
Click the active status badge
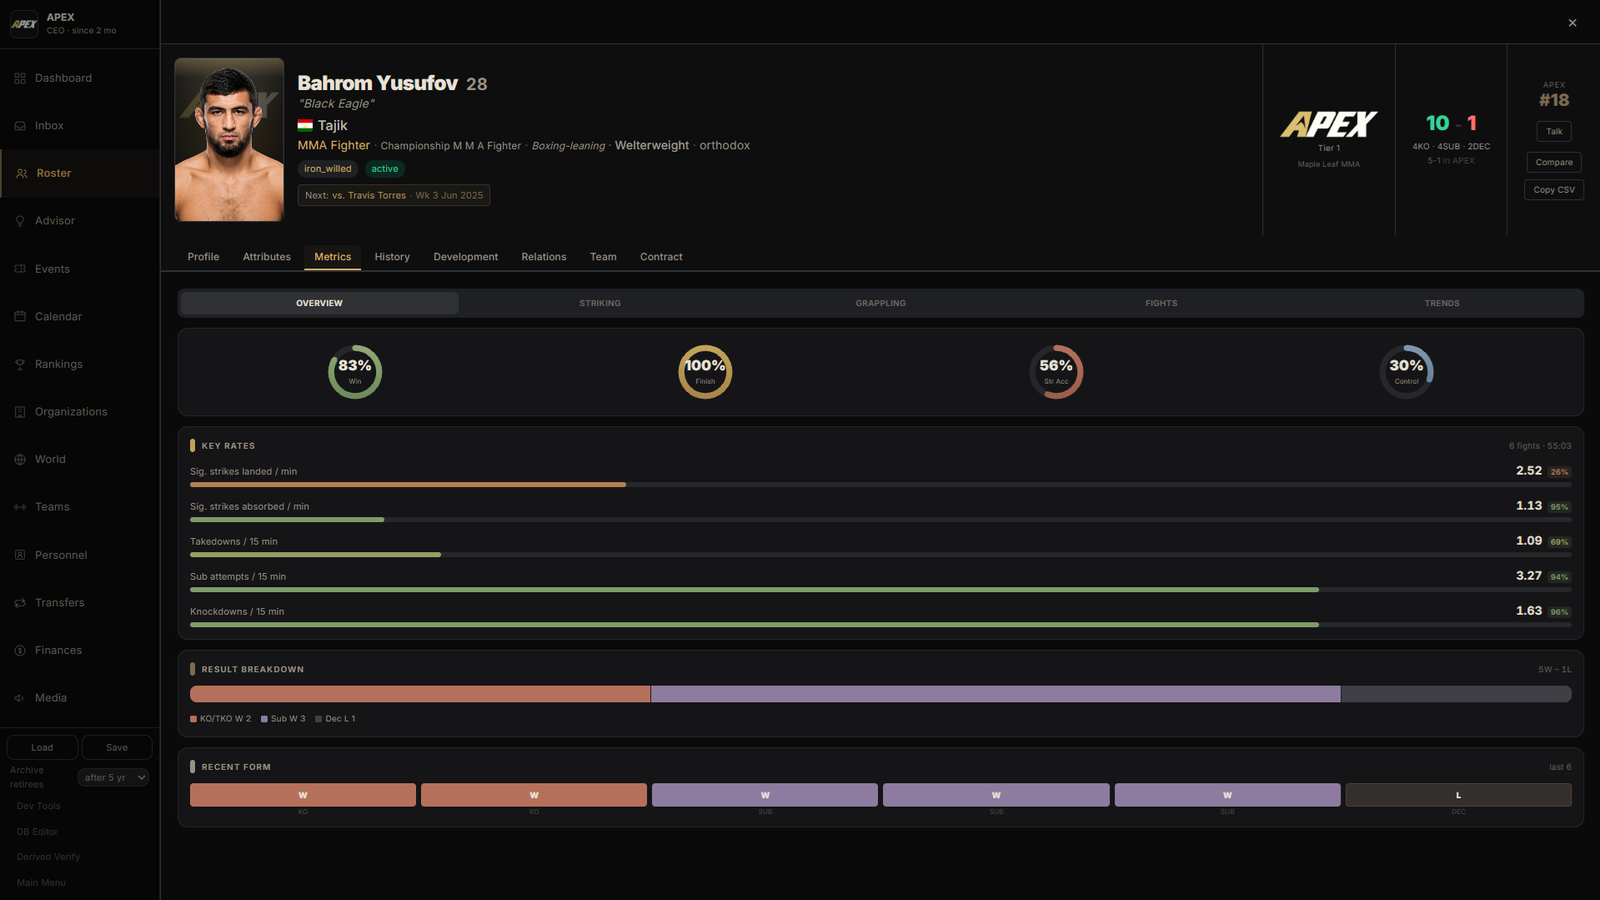(x=385, y=169)
